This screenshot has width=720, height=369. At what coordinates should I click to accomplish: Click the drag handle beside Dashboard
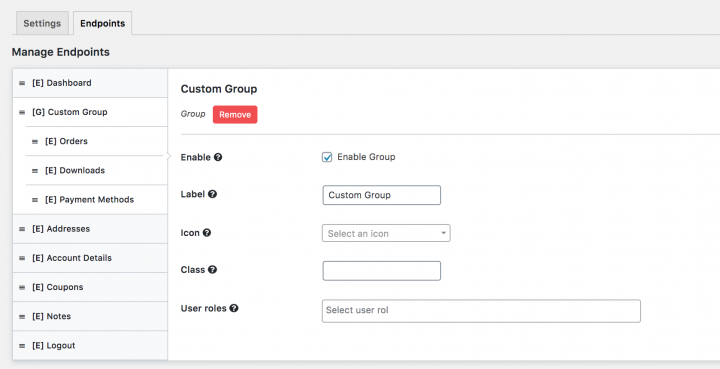22,83
